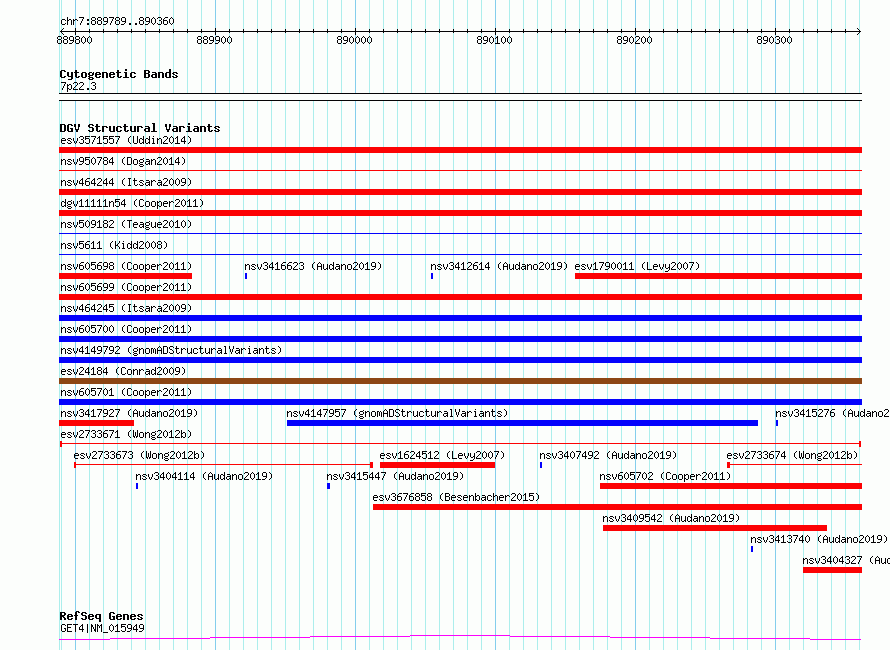The height and width of the screenshot is (650, 890).
Task: Click the 890300 ruler coordinate
Action: point(774,40)
